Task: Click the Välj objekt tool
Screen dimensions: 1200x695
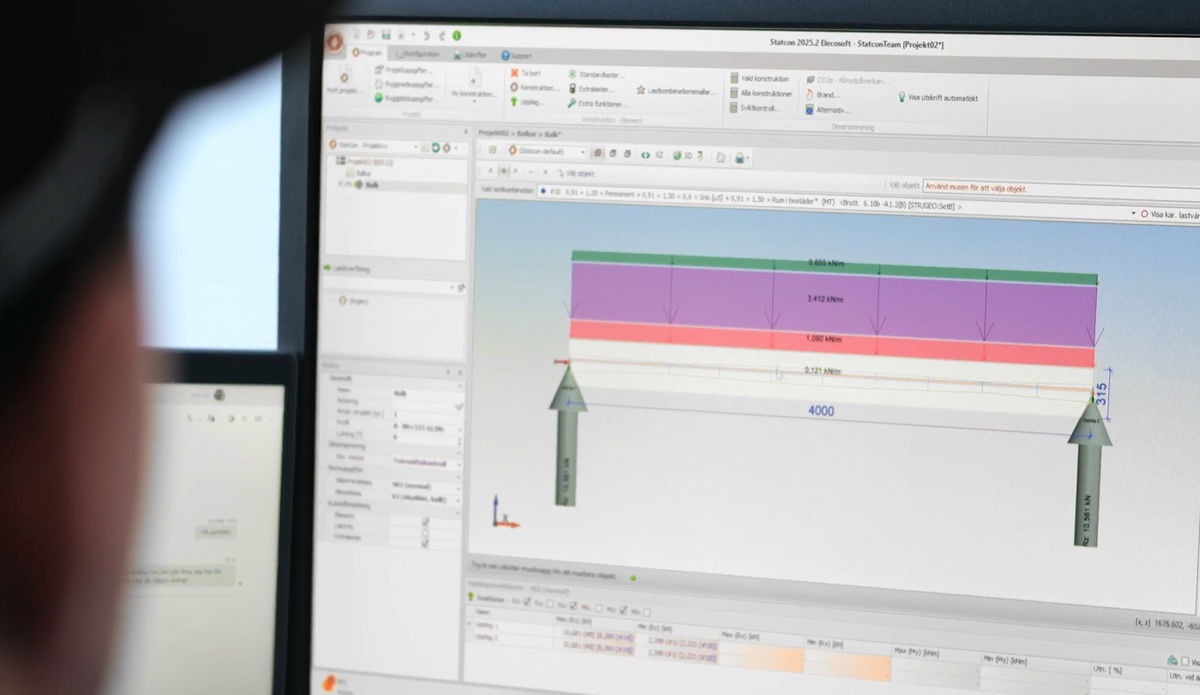Action: [x=575, y=174]
